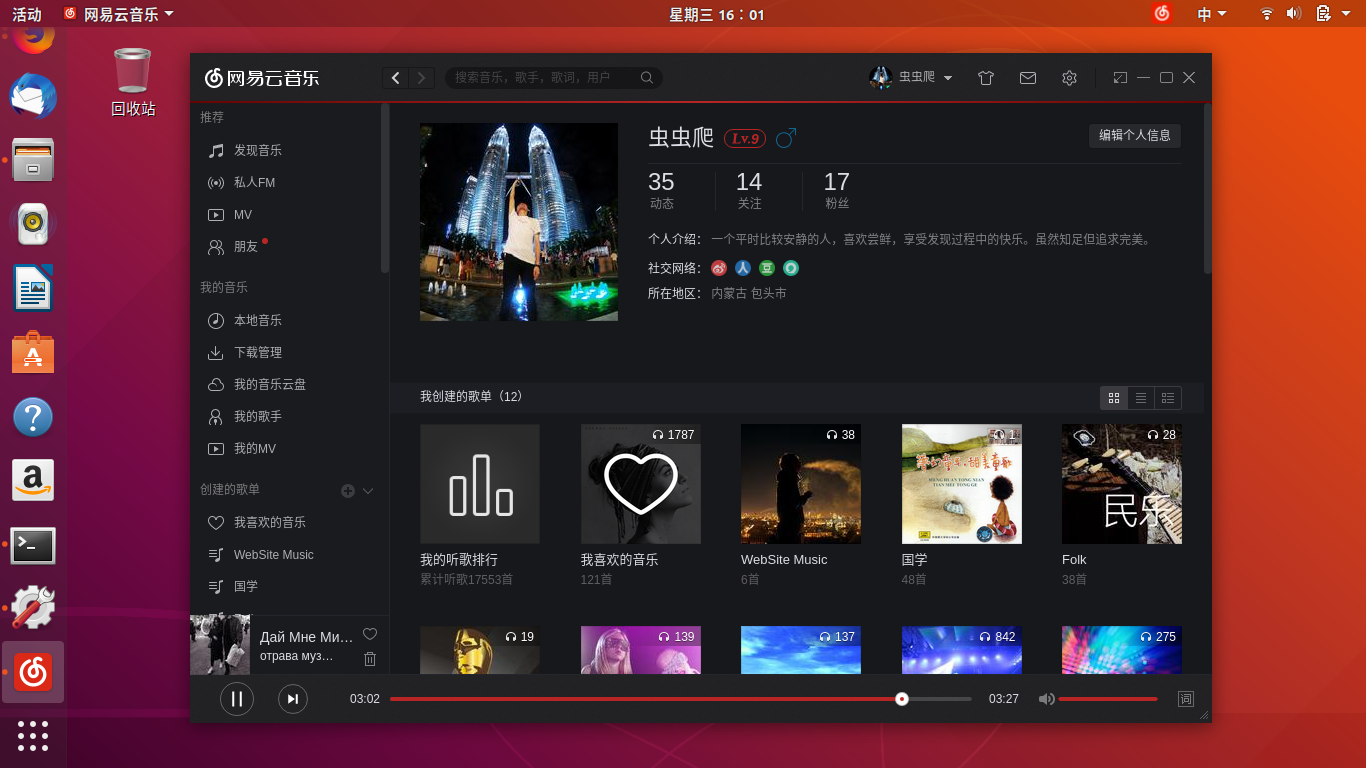The height and width of the screenshot is (768, 1366).
Task: Show lyrics with the 词 icon
Action: 1186,699
